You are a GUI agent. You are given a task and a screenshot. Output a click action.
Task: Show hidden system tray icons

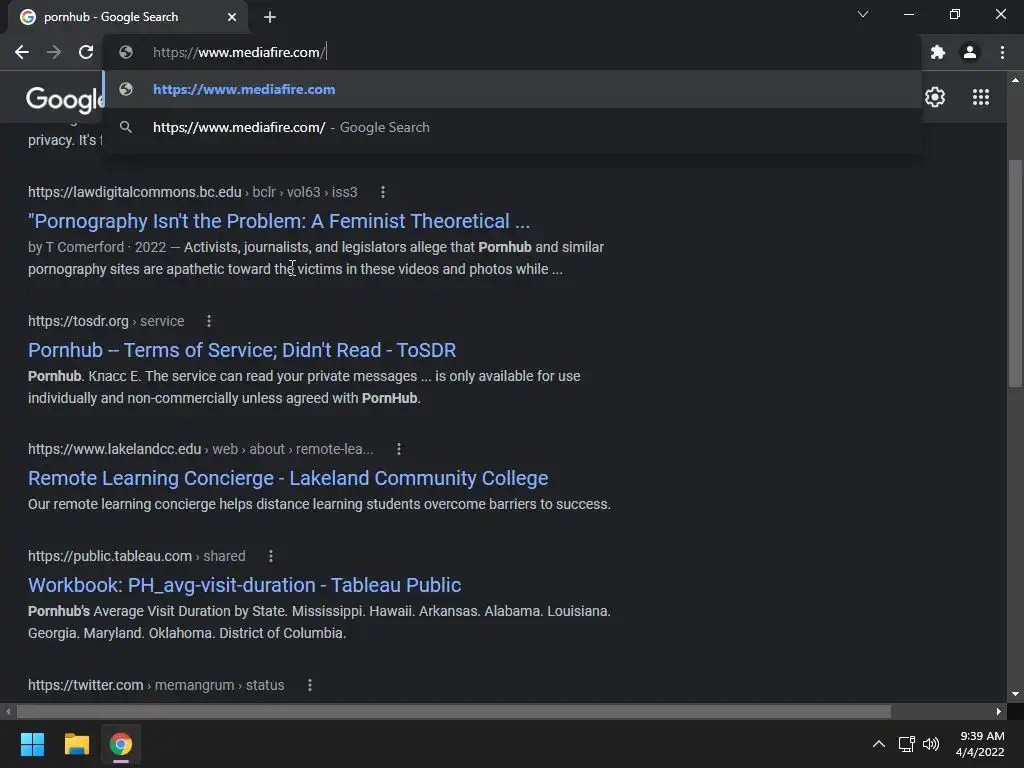tap(879, 744)
